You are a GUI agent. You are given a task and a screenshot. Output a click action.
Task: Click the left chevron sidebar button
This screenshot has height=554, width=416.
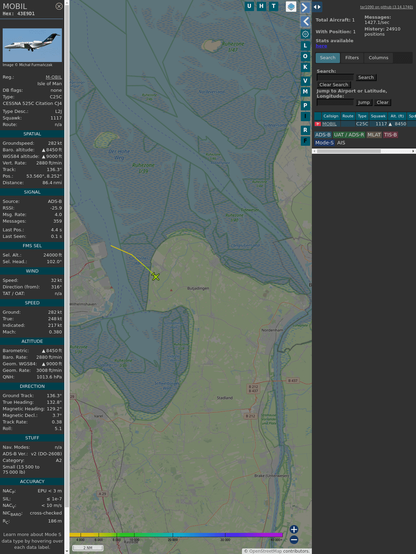(306, 22)
